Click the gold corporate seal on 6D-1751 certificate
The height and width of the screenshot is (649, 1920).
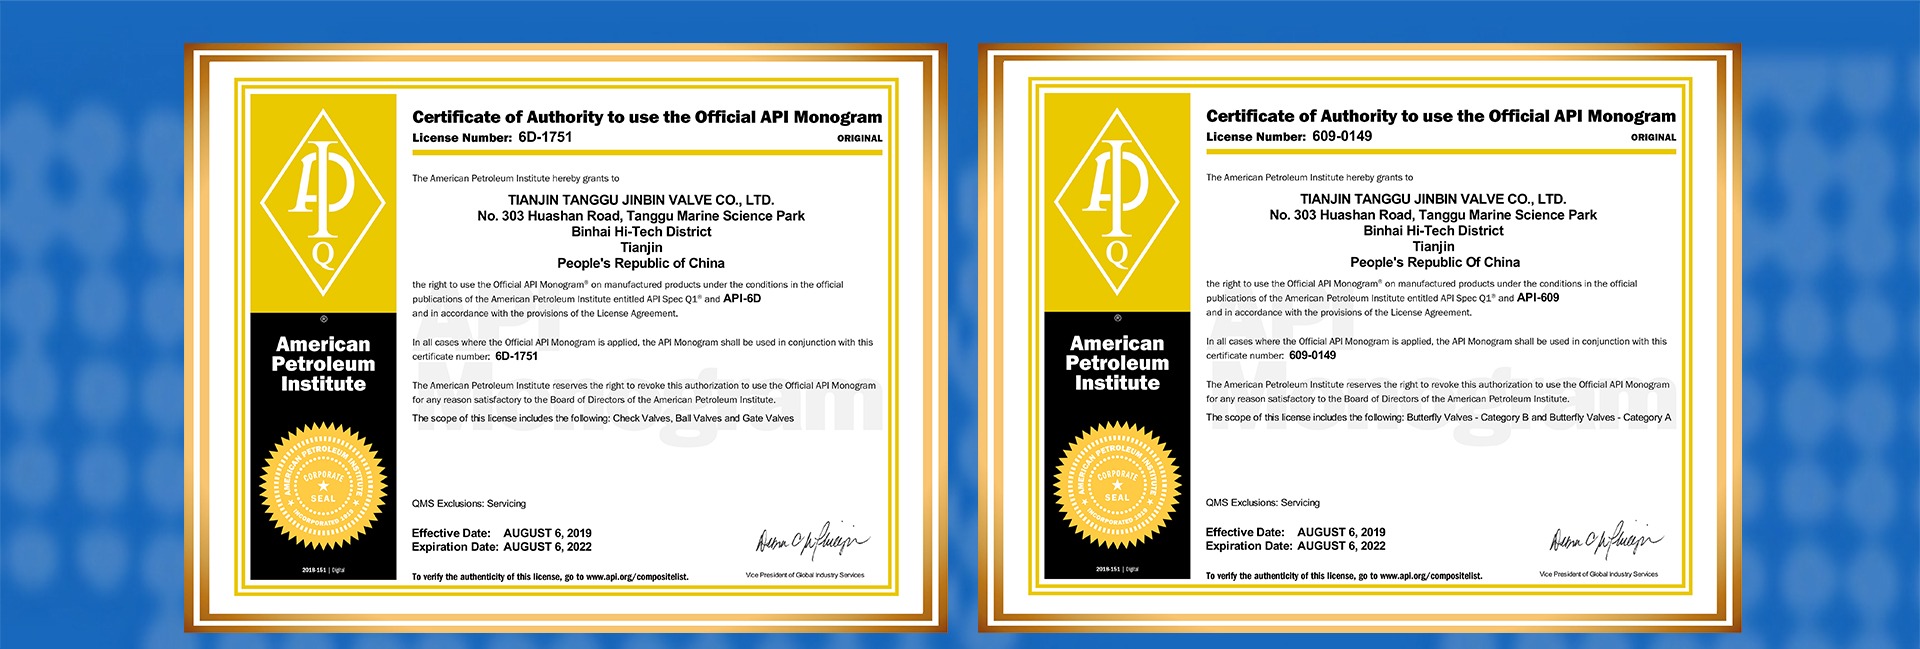323,486
